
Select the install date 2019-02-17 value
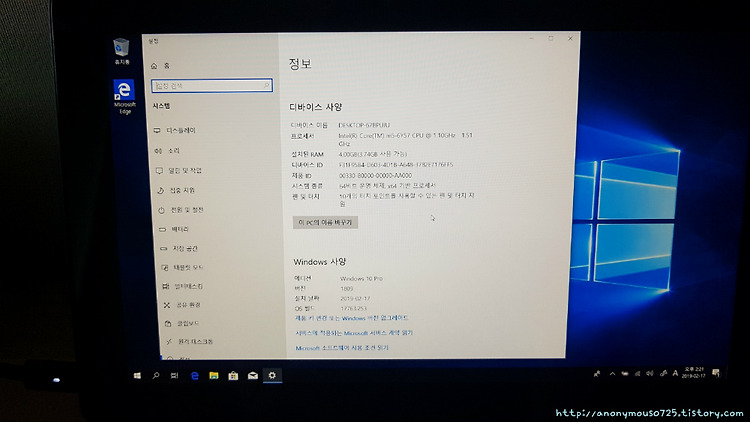point(355,299)
